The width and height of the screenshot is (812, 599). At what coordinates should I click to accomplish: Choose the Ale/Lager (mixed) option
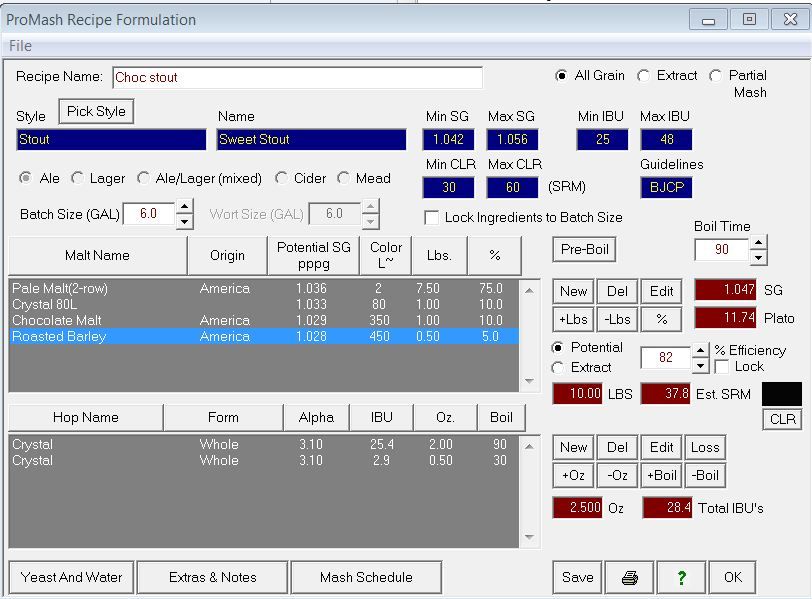click(143, 178)
